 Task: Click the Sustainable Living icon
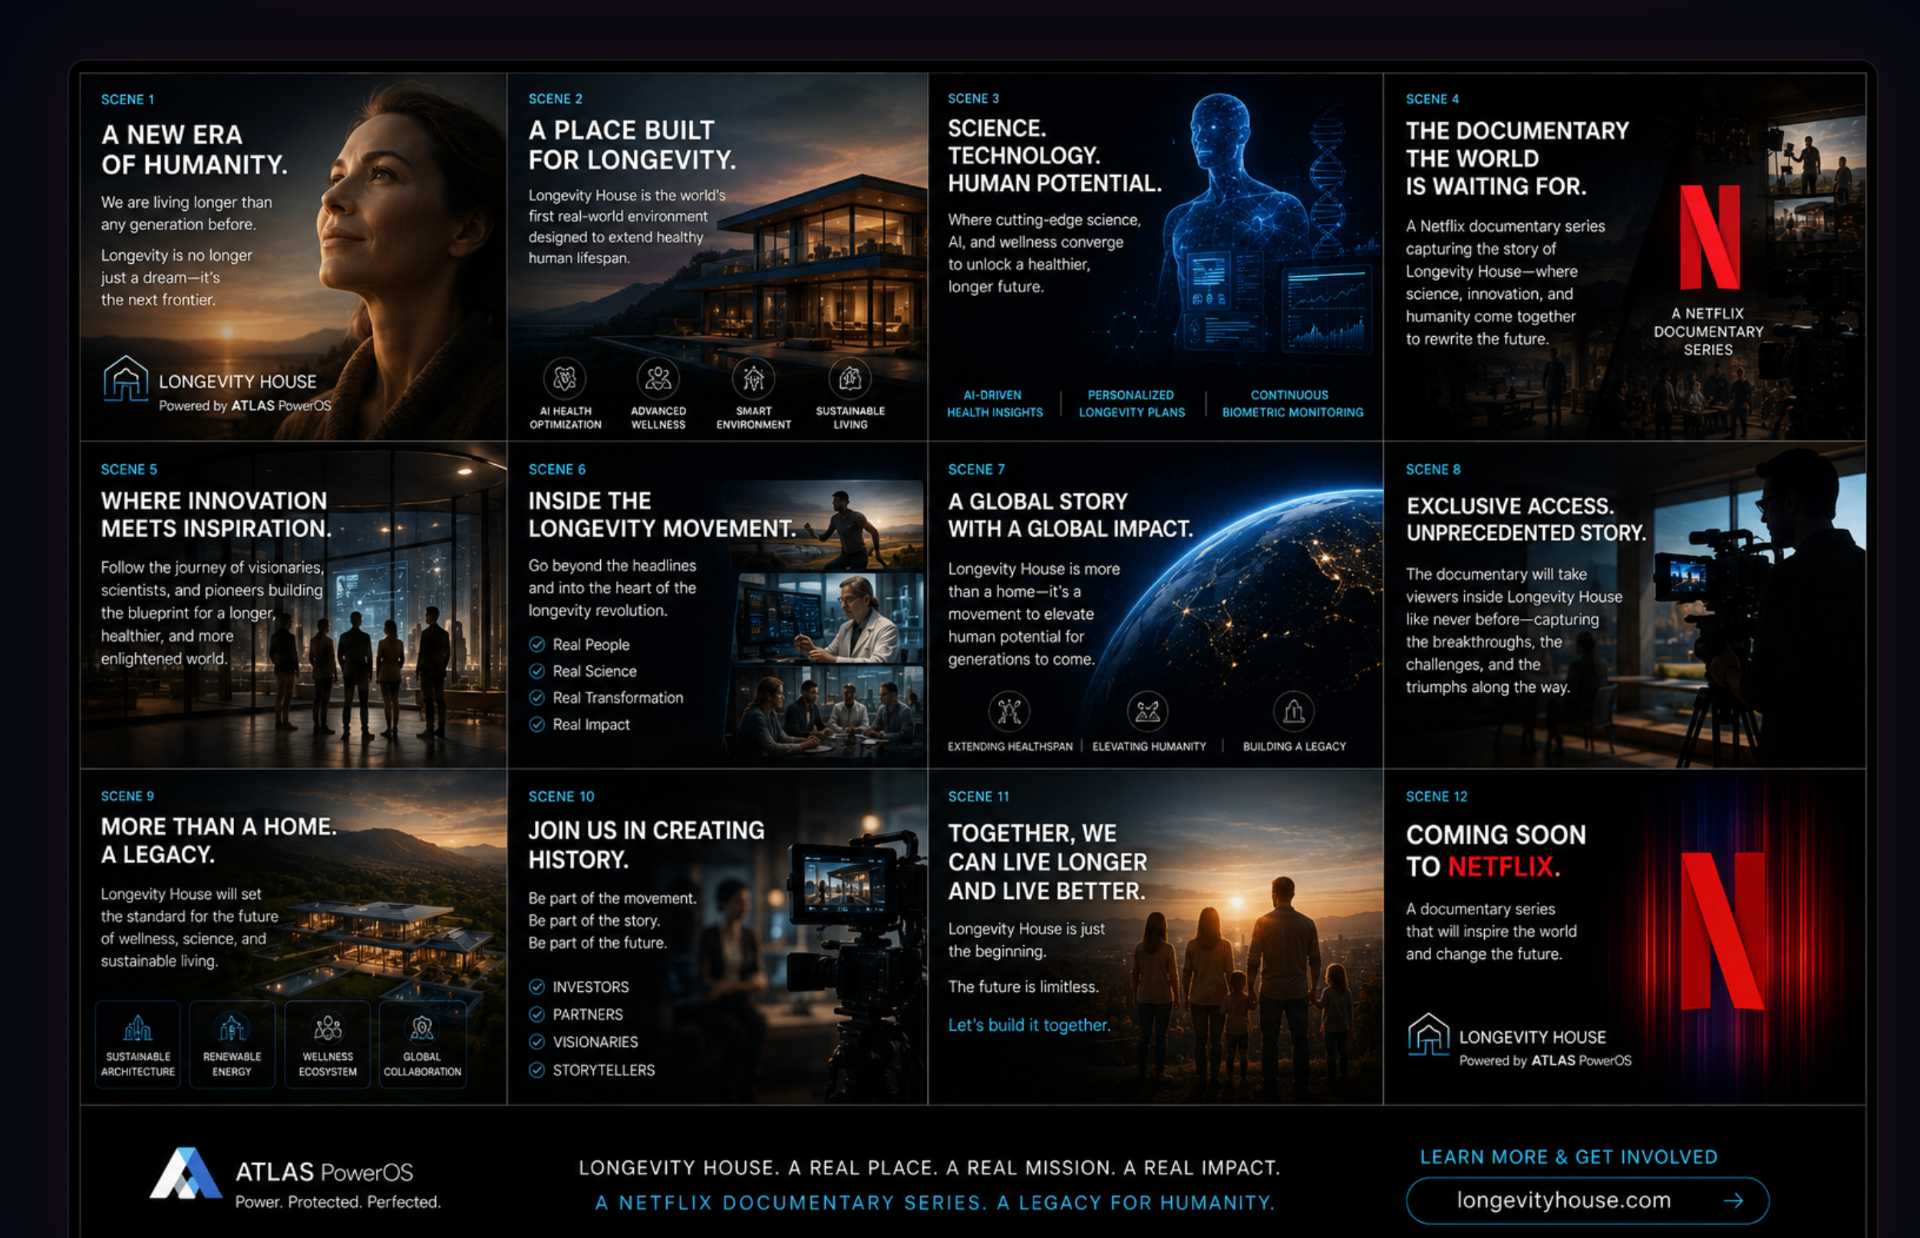850,379
